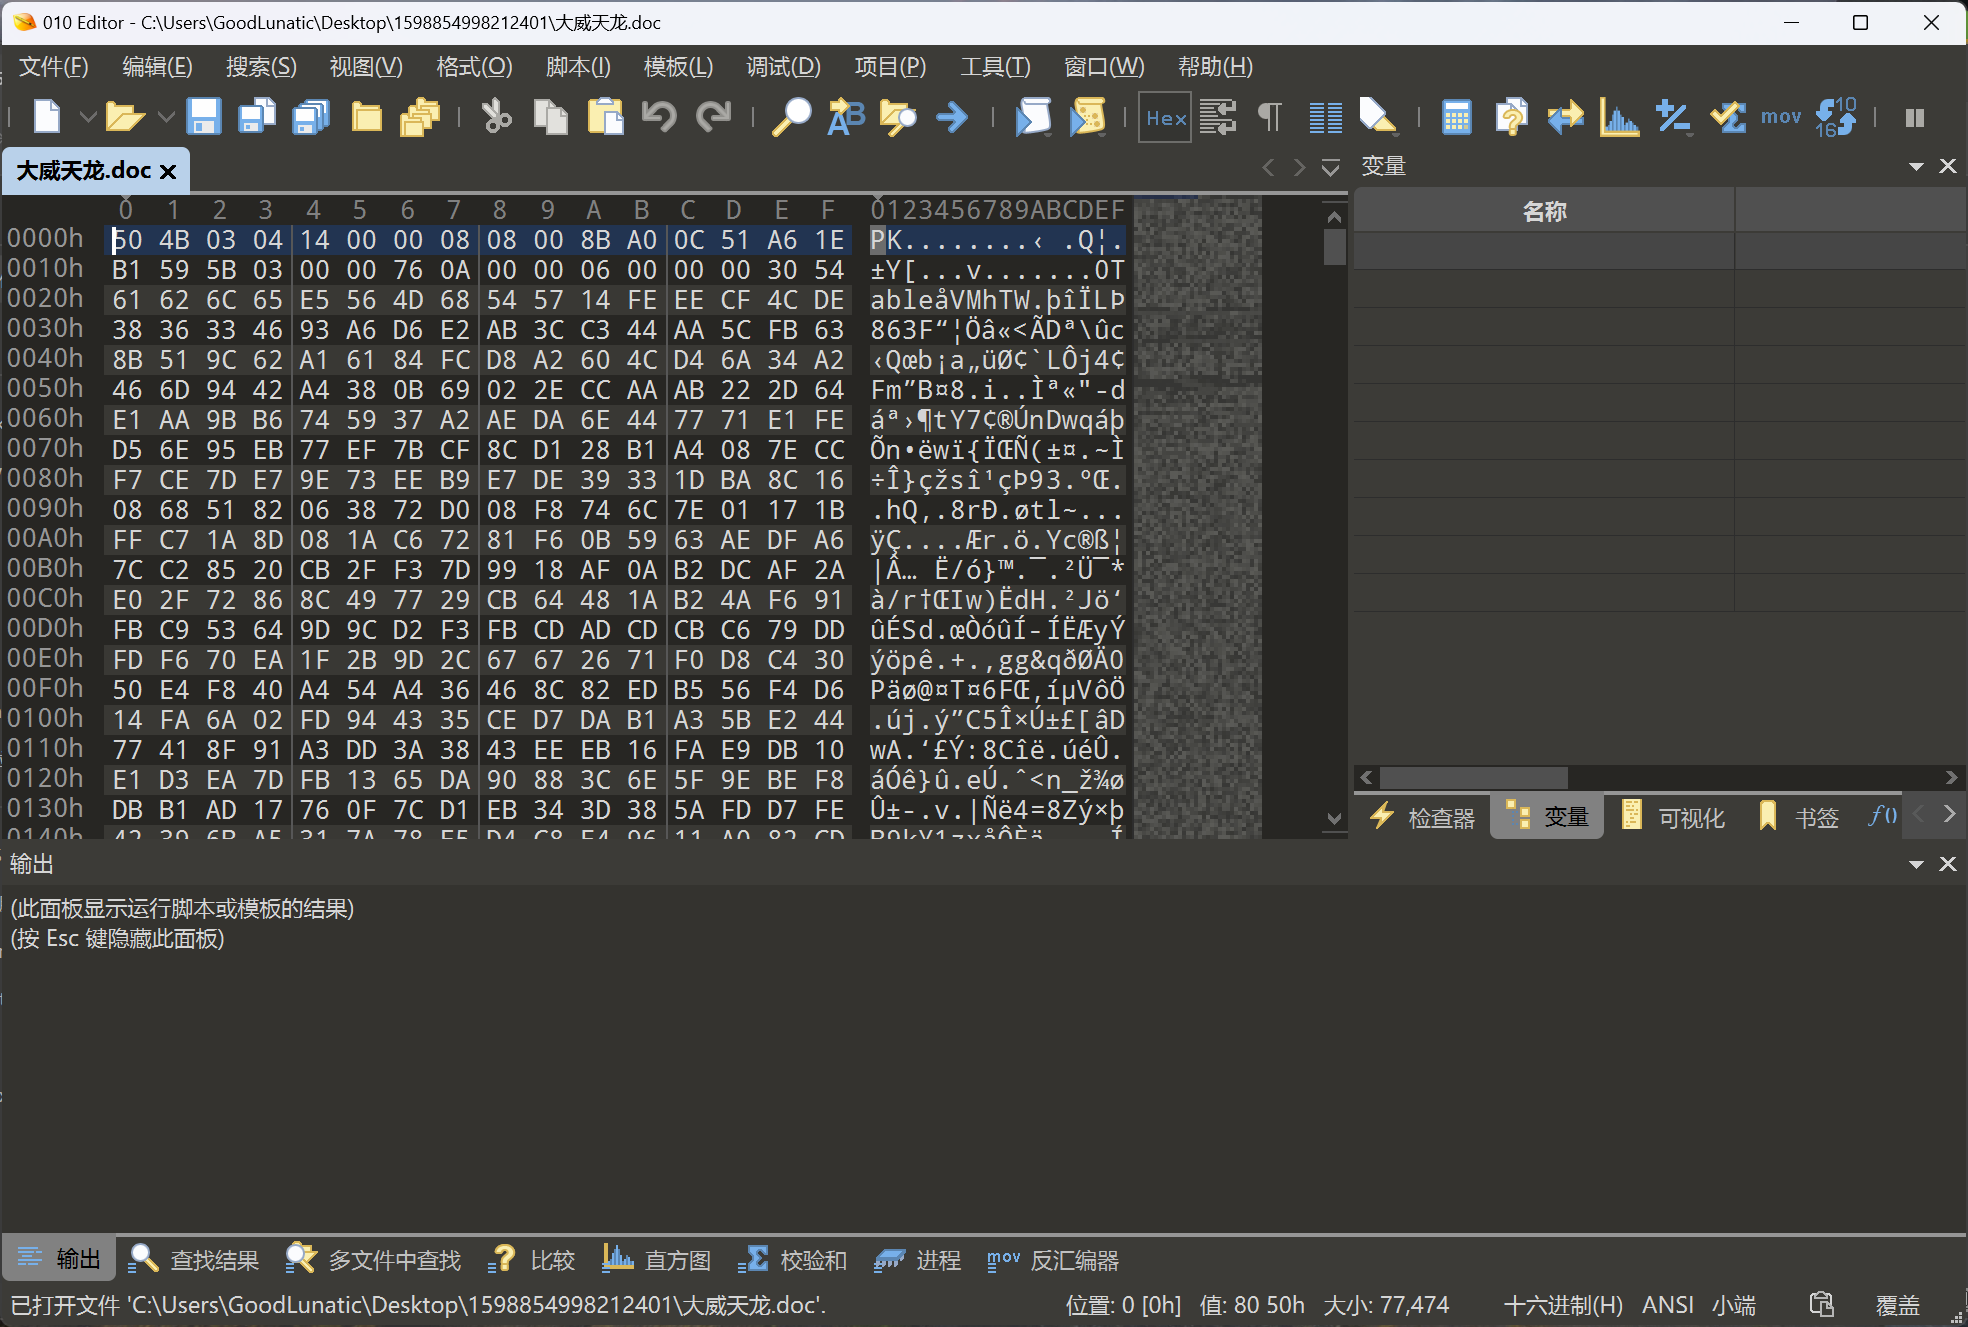1968x1327 pixels.
Task: Click the Save All icon
Action: point(311,117)
